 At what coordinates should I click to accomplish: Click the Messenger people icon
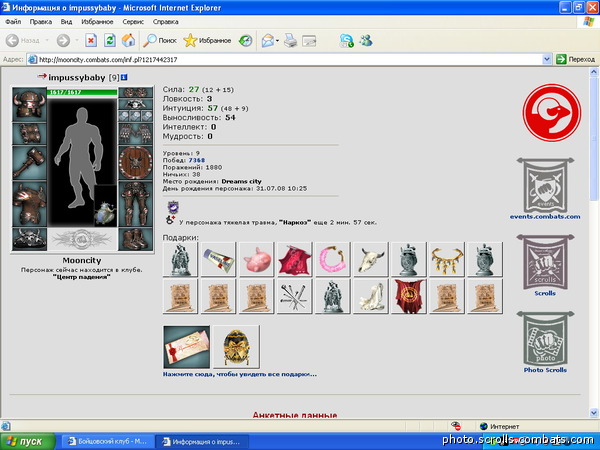(366, 40)
